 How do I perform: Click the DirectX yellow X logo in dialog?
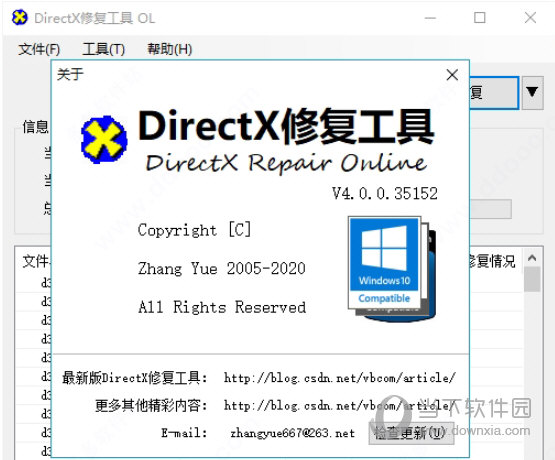(104, 140)
